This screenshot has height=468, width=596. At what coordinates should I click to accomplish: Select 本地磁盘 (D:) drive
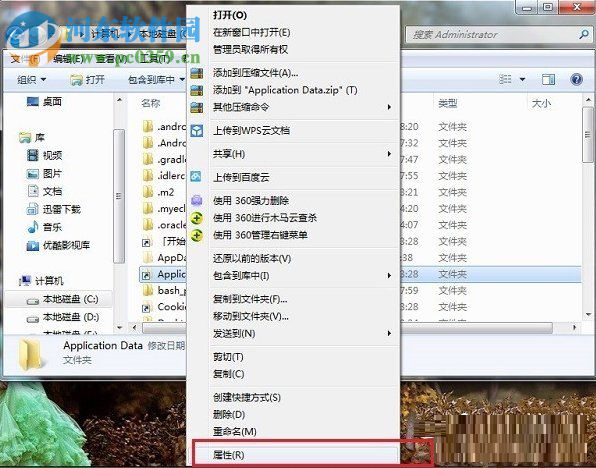coord(63,317)
